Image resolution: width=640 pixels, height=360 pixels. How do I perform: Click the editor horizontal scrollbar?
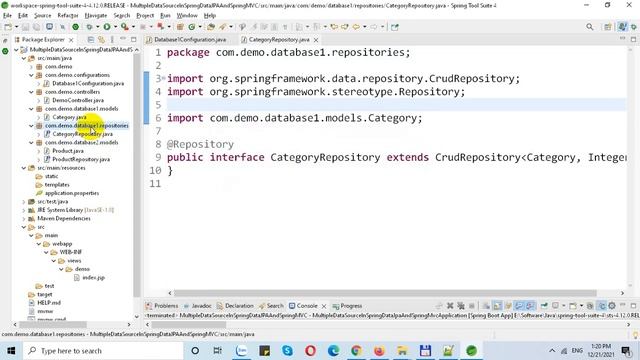[x=385, y=293]
